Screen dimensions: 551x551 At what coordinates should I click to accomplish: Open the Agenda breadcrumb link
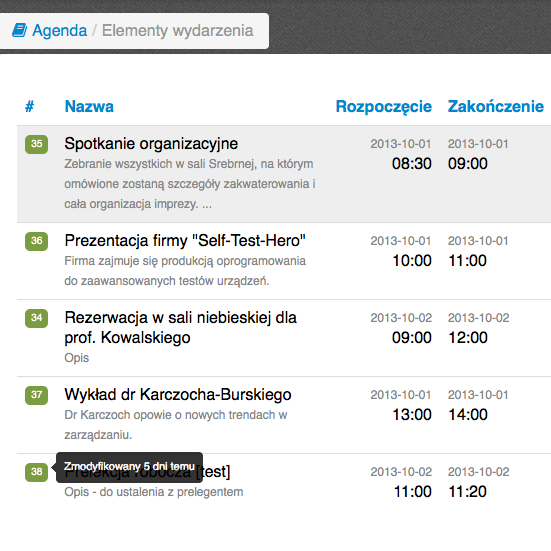(x=59, y=31)
